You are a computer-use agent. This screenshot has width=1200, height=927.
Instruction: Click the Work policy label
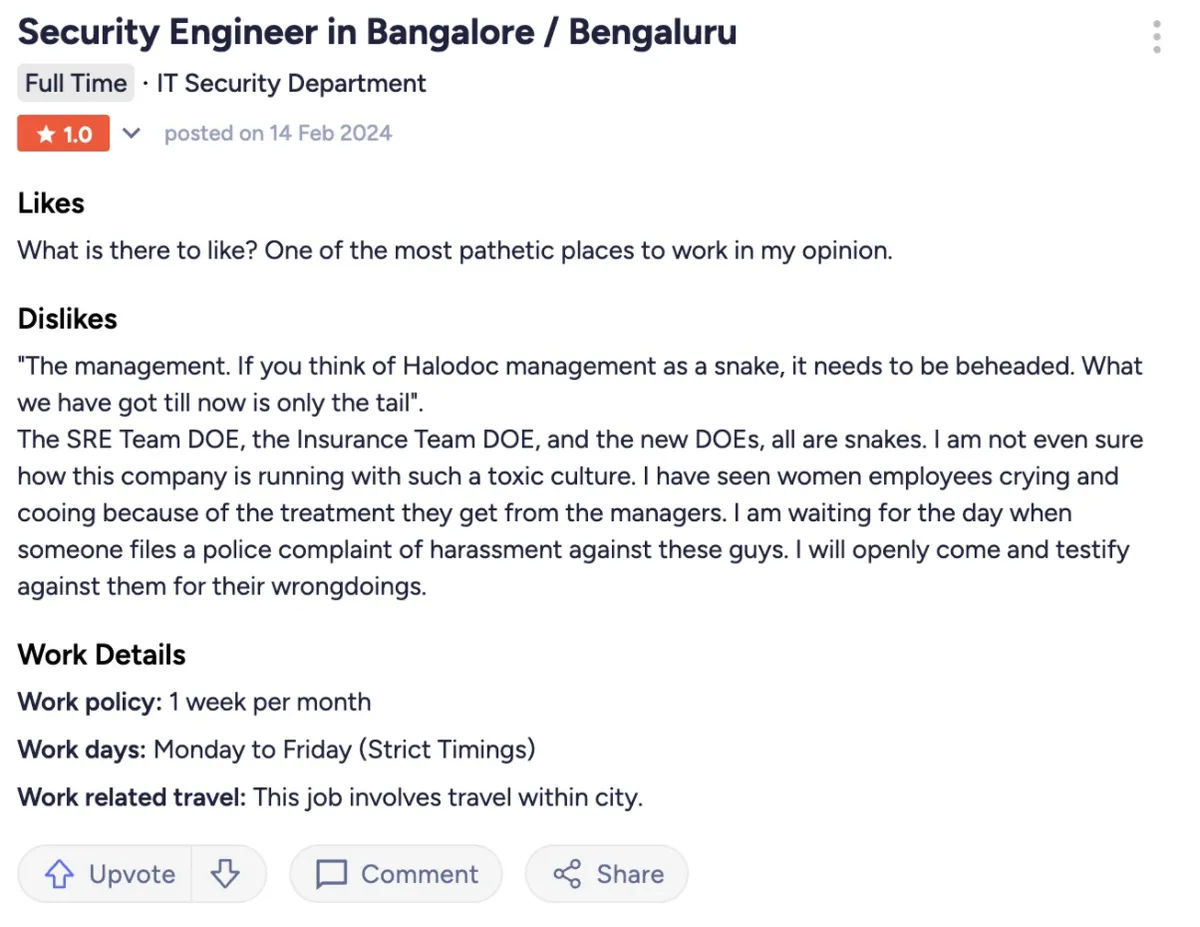click(x=89, y=702)
